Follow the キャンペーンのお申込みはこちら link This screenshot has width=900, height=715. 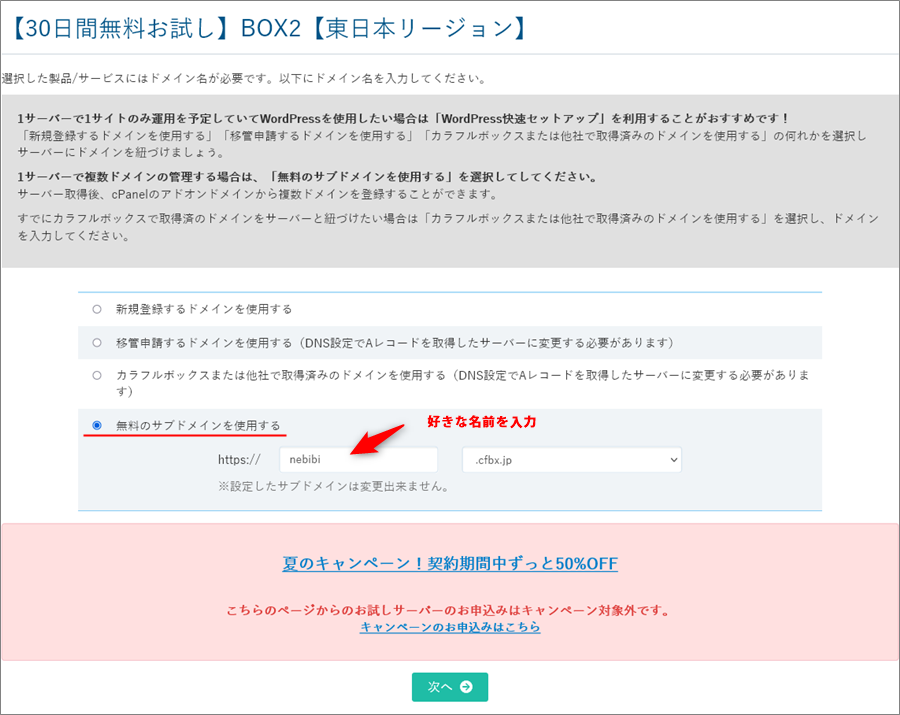point(450,627)
